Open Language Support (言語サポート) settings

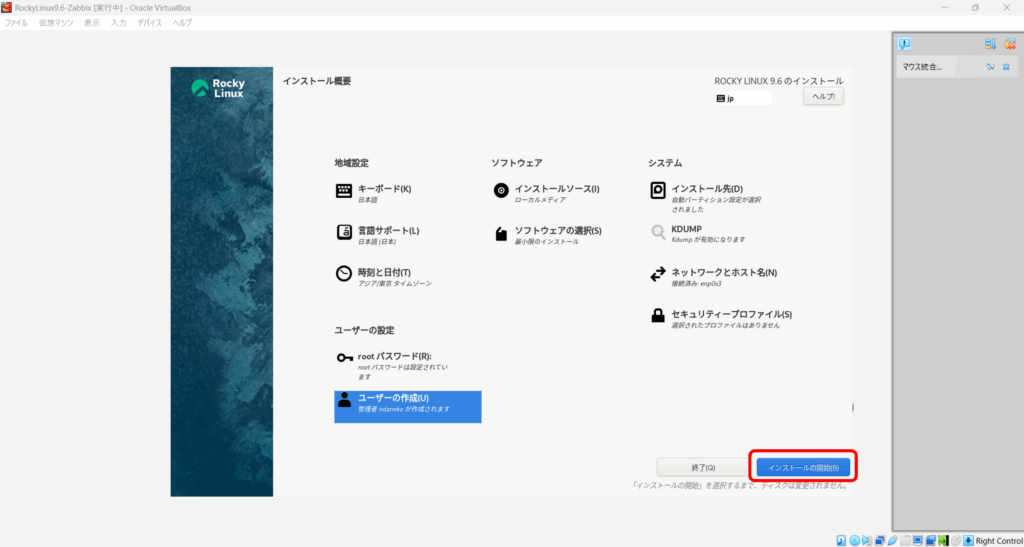[377, 235]
